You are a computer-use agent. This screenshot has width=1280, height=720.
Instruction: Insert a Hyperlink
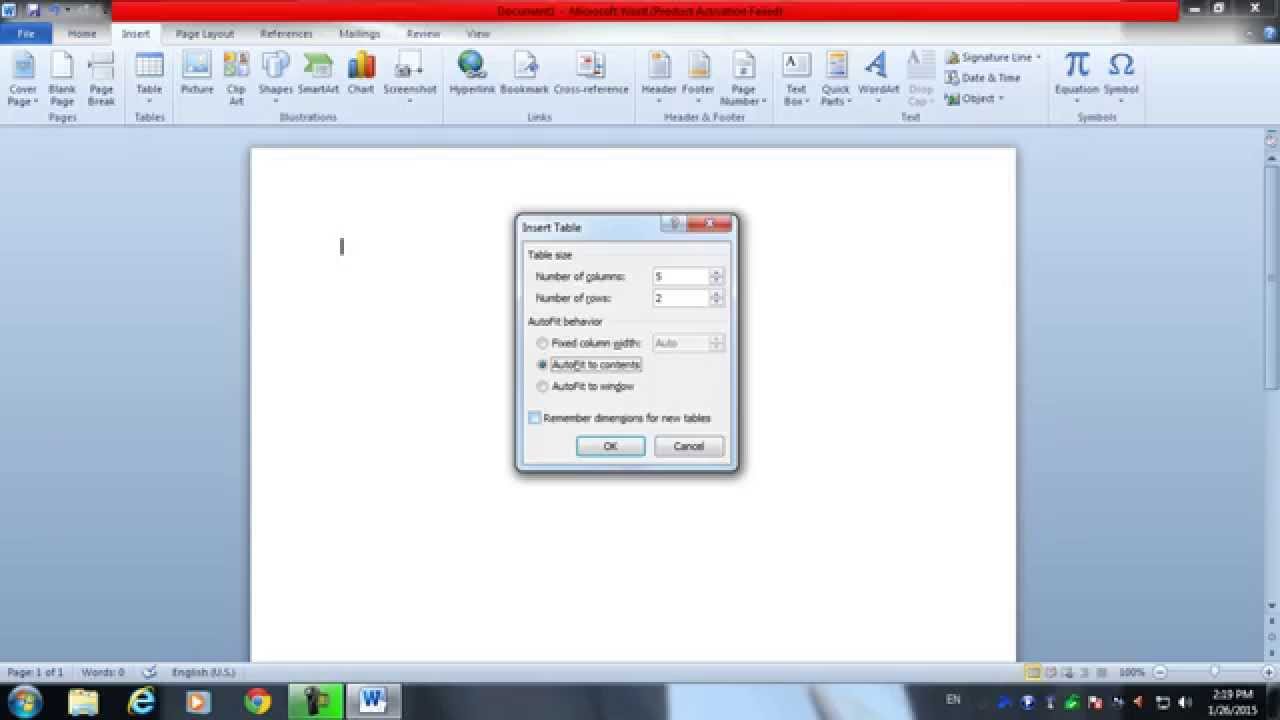tap(472, 75)
